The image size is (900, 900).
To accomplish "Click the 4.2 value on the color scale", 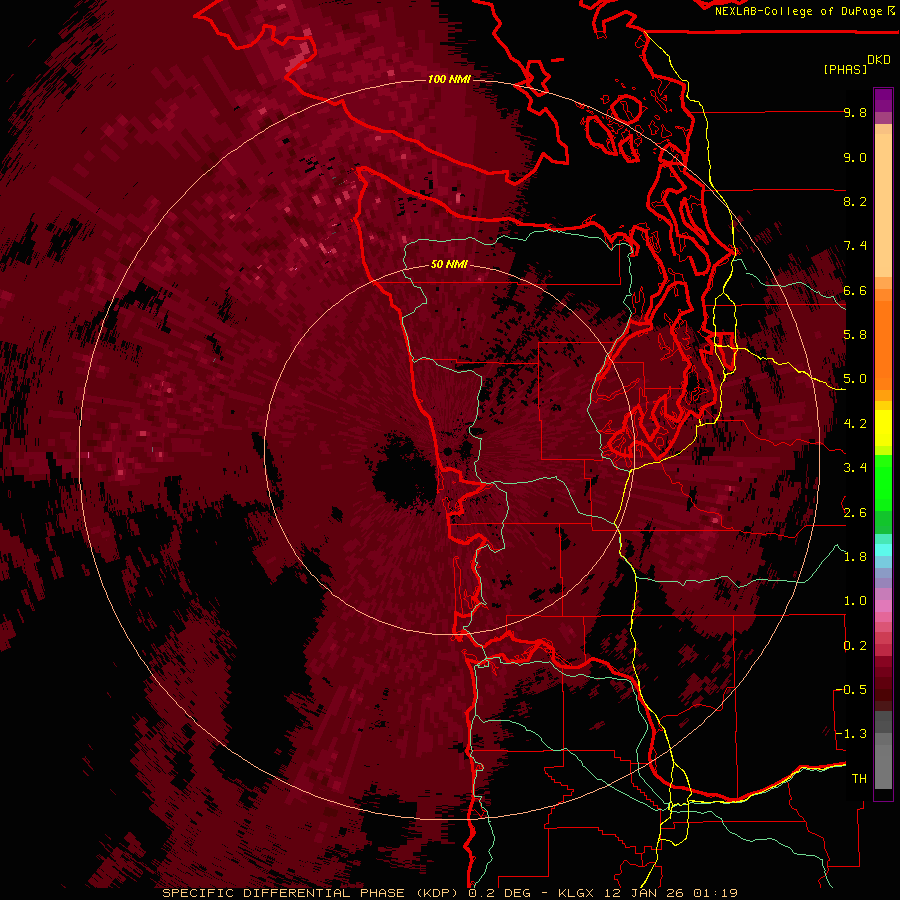I will [855, 424].
